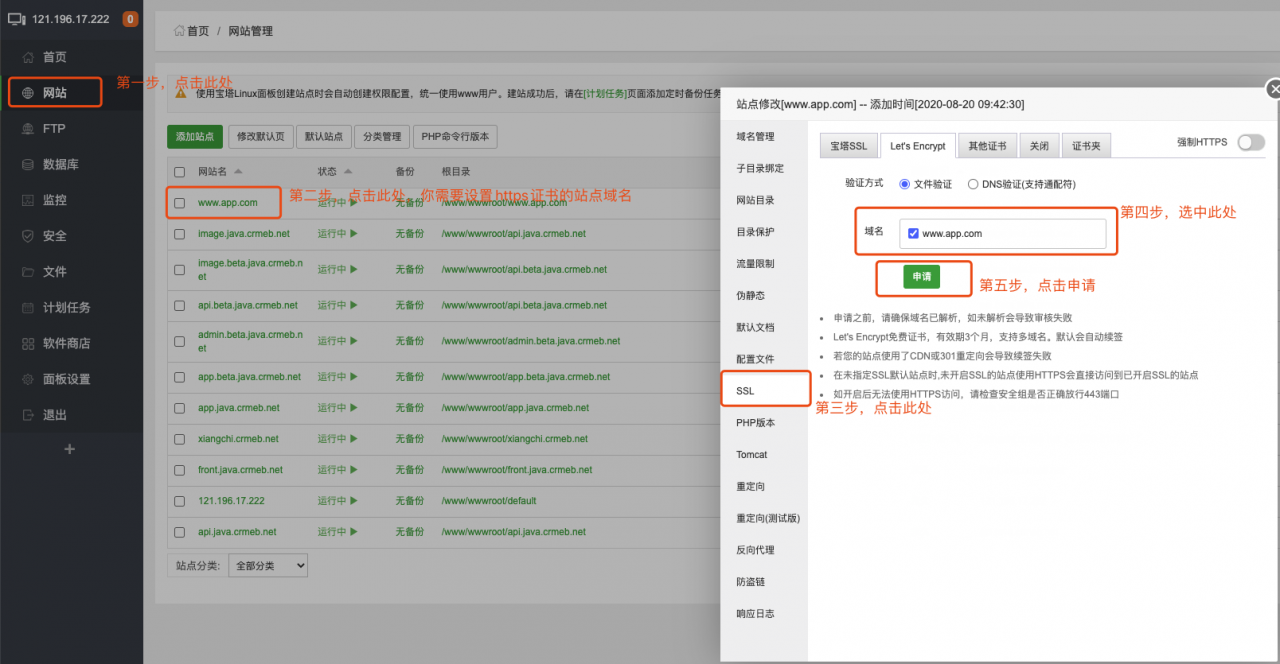Click the play icon in app.java.crmeb.net row

[353, 408]
